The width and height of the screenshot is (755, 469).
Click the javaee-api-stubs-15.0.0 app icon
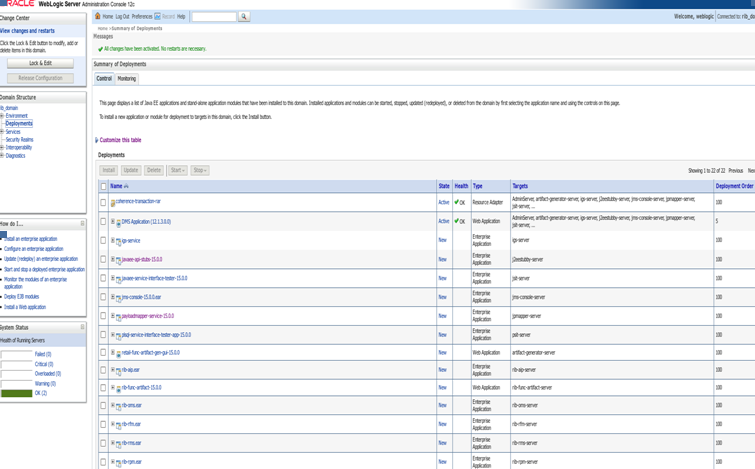click(x=118, y=261)
